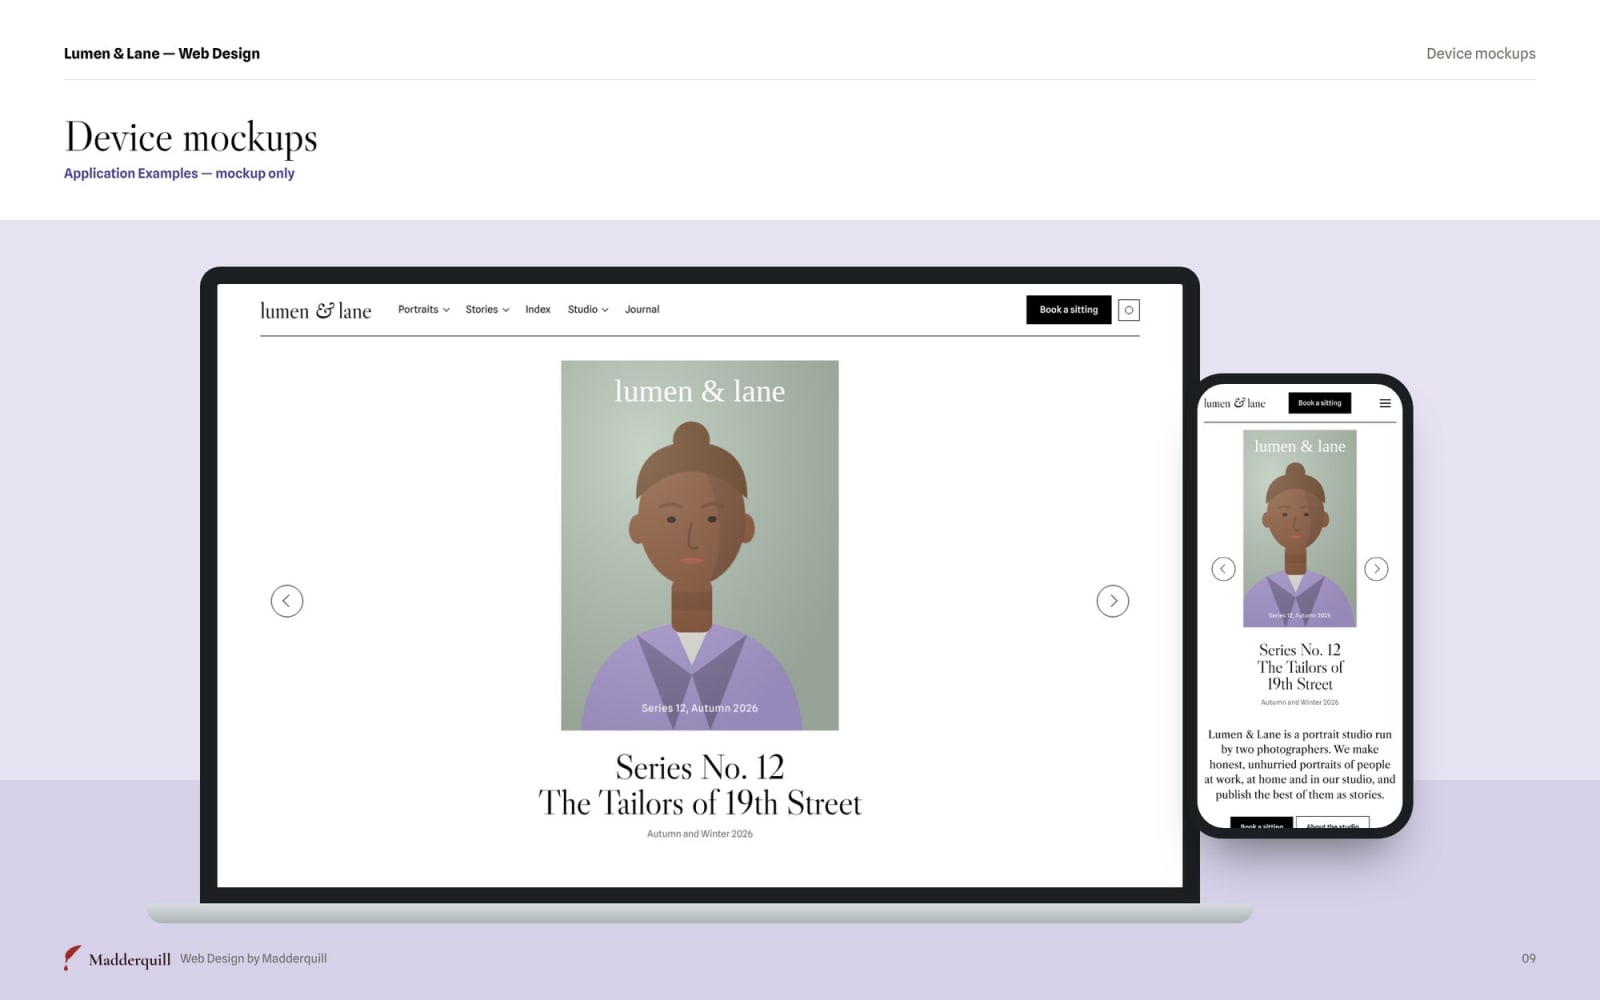Image resolution: width=1600 pixels, height=1000 pixels.
Task: Click 'Lumen & Lane — Web Design' header text
Action: tap(162, 54)
